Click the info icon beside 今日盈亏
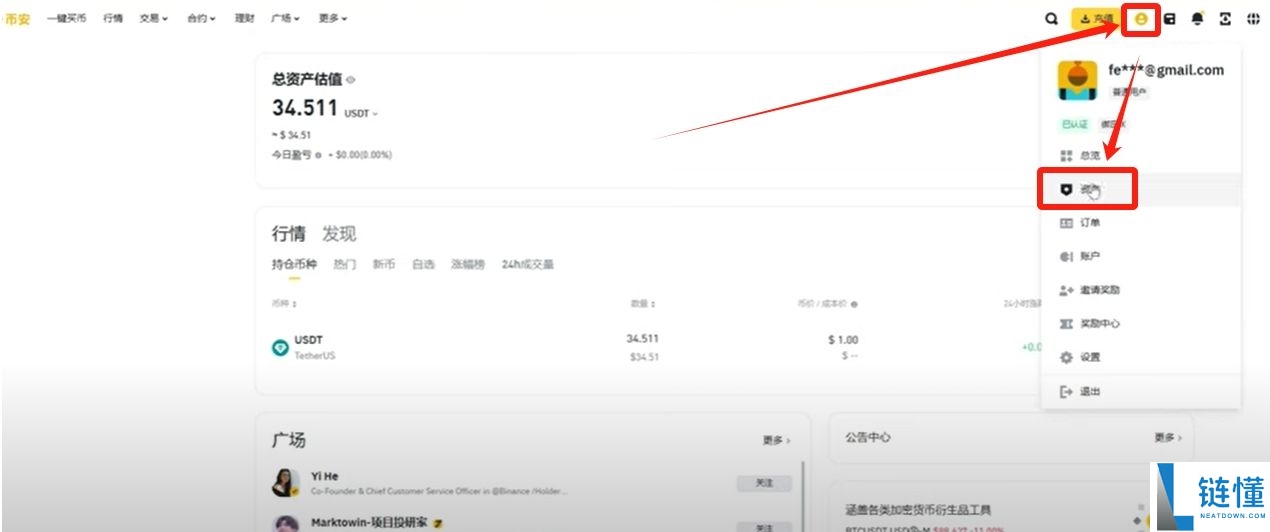 (318, 155)
